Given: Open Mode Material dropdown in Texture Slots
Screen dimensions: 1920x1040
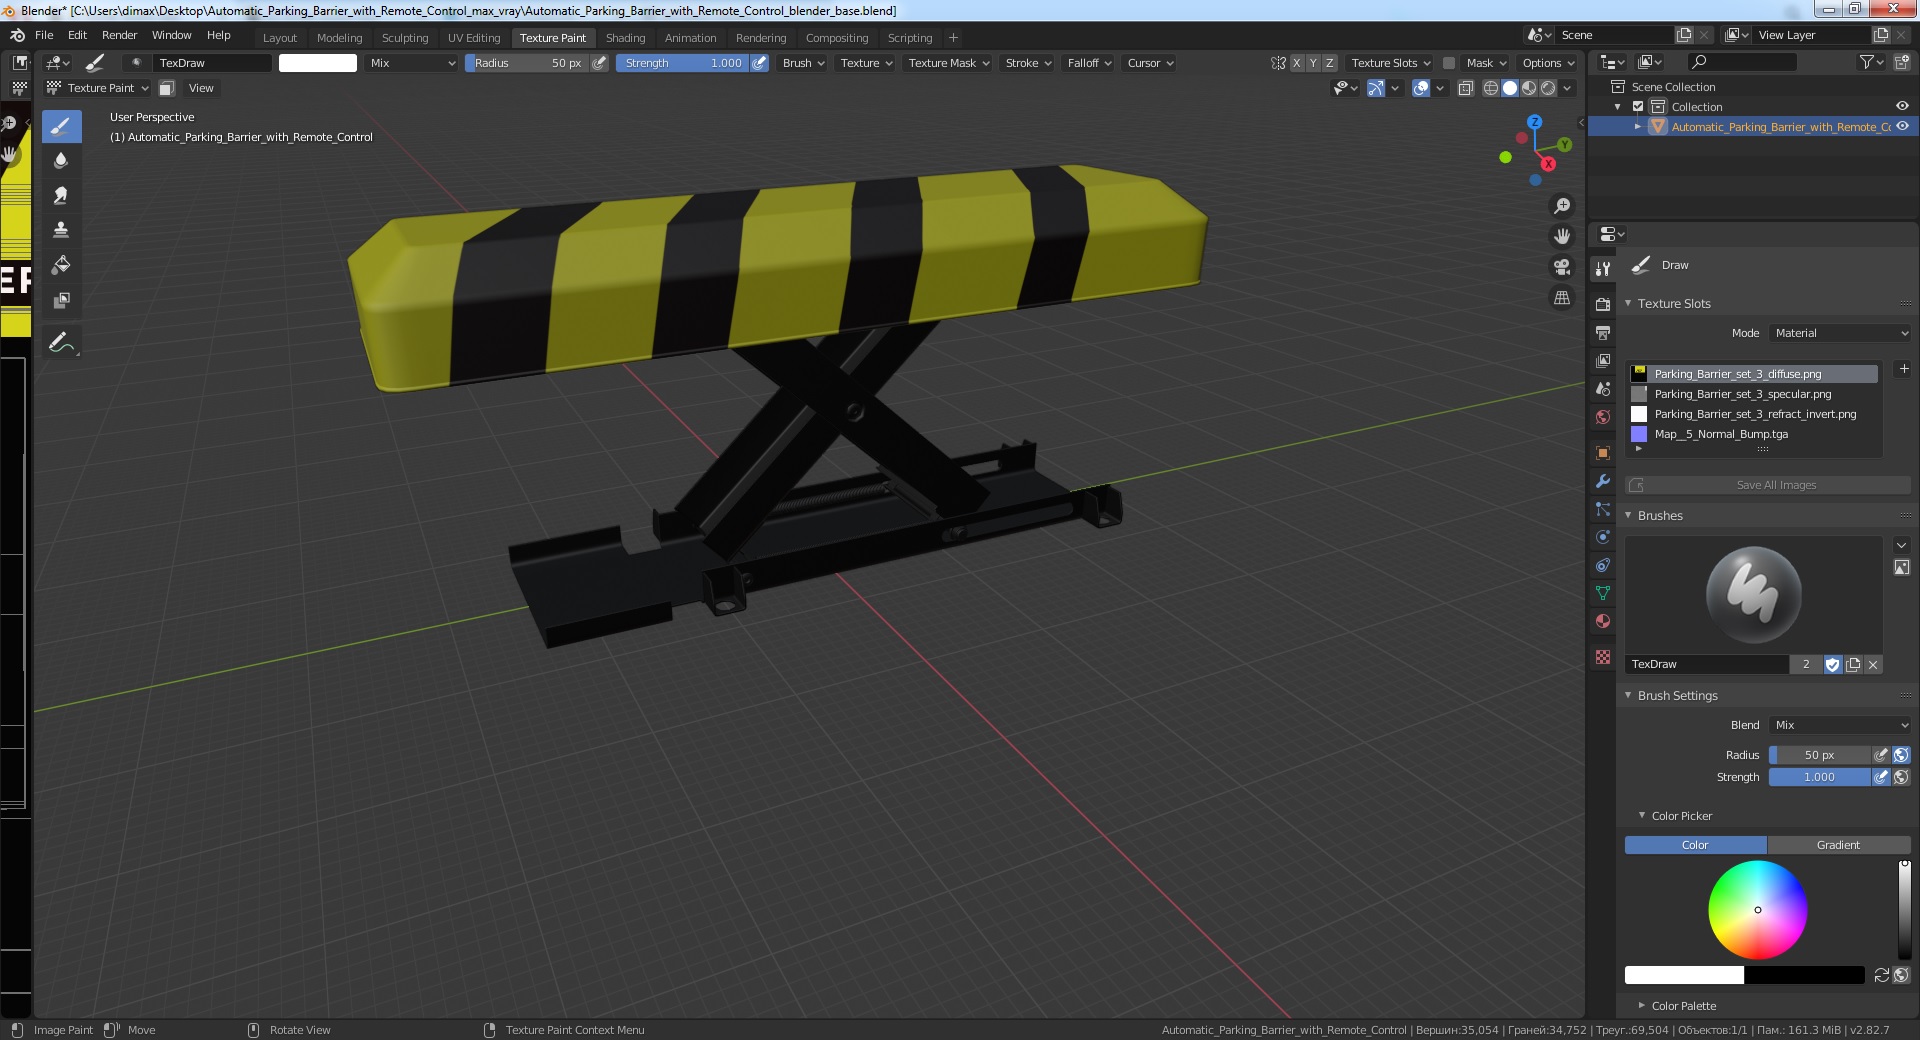Looking at the screenshot, I should pos(1840,333).
